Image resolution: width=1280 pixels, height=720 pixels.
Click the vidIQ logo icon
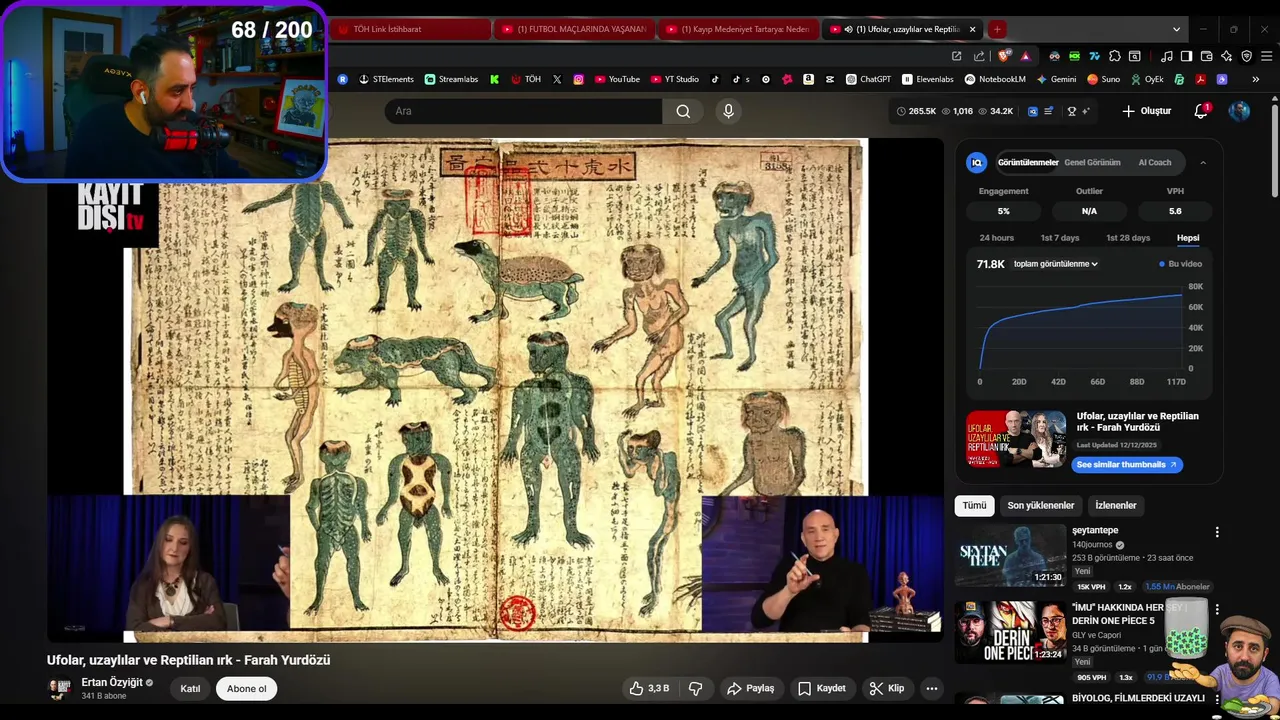(x=977, y=162)
